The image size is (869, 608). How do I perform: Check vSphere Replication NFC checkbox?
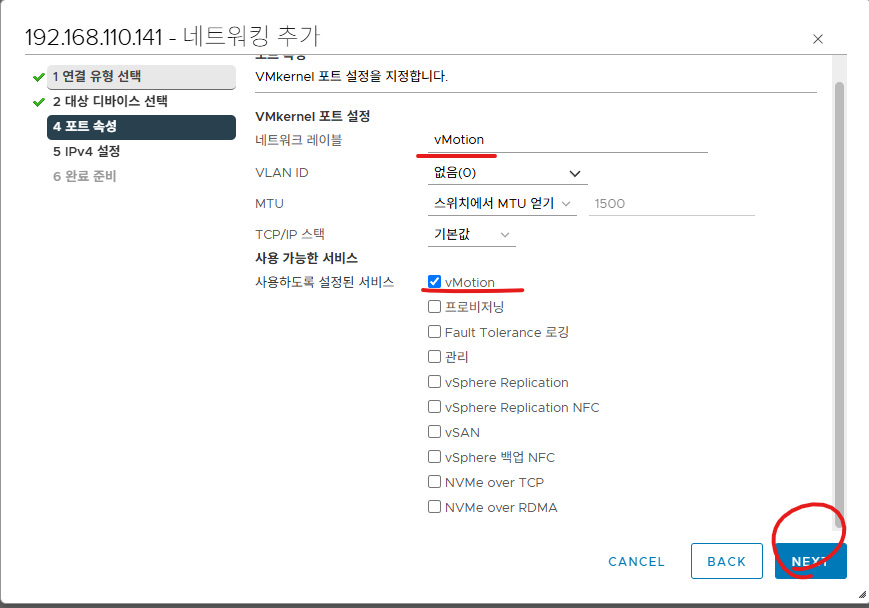tap(434, 407)
